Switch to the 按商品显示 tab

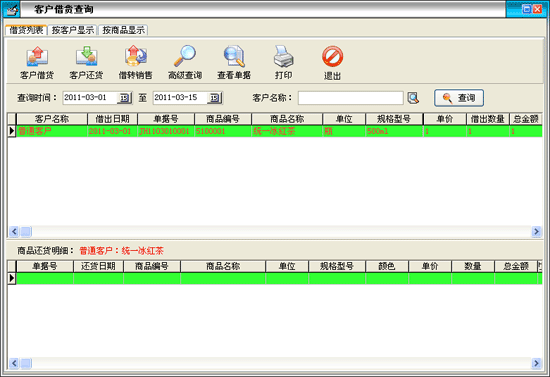(x=123, y=30)
